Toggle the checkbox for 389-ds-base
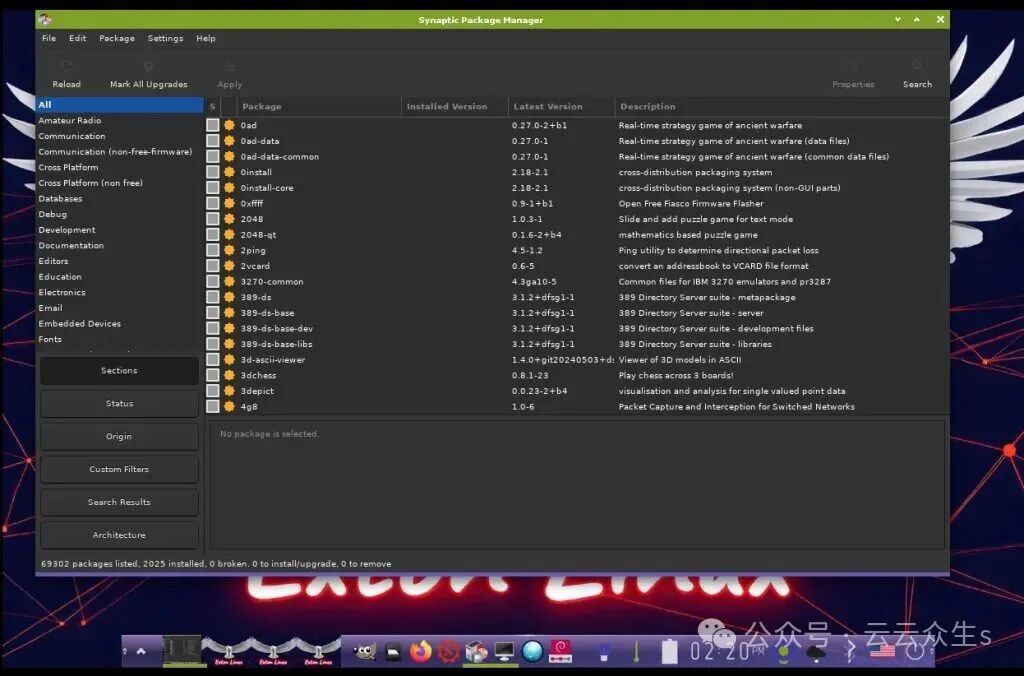The image size is (1024, 676). (213, 313)
